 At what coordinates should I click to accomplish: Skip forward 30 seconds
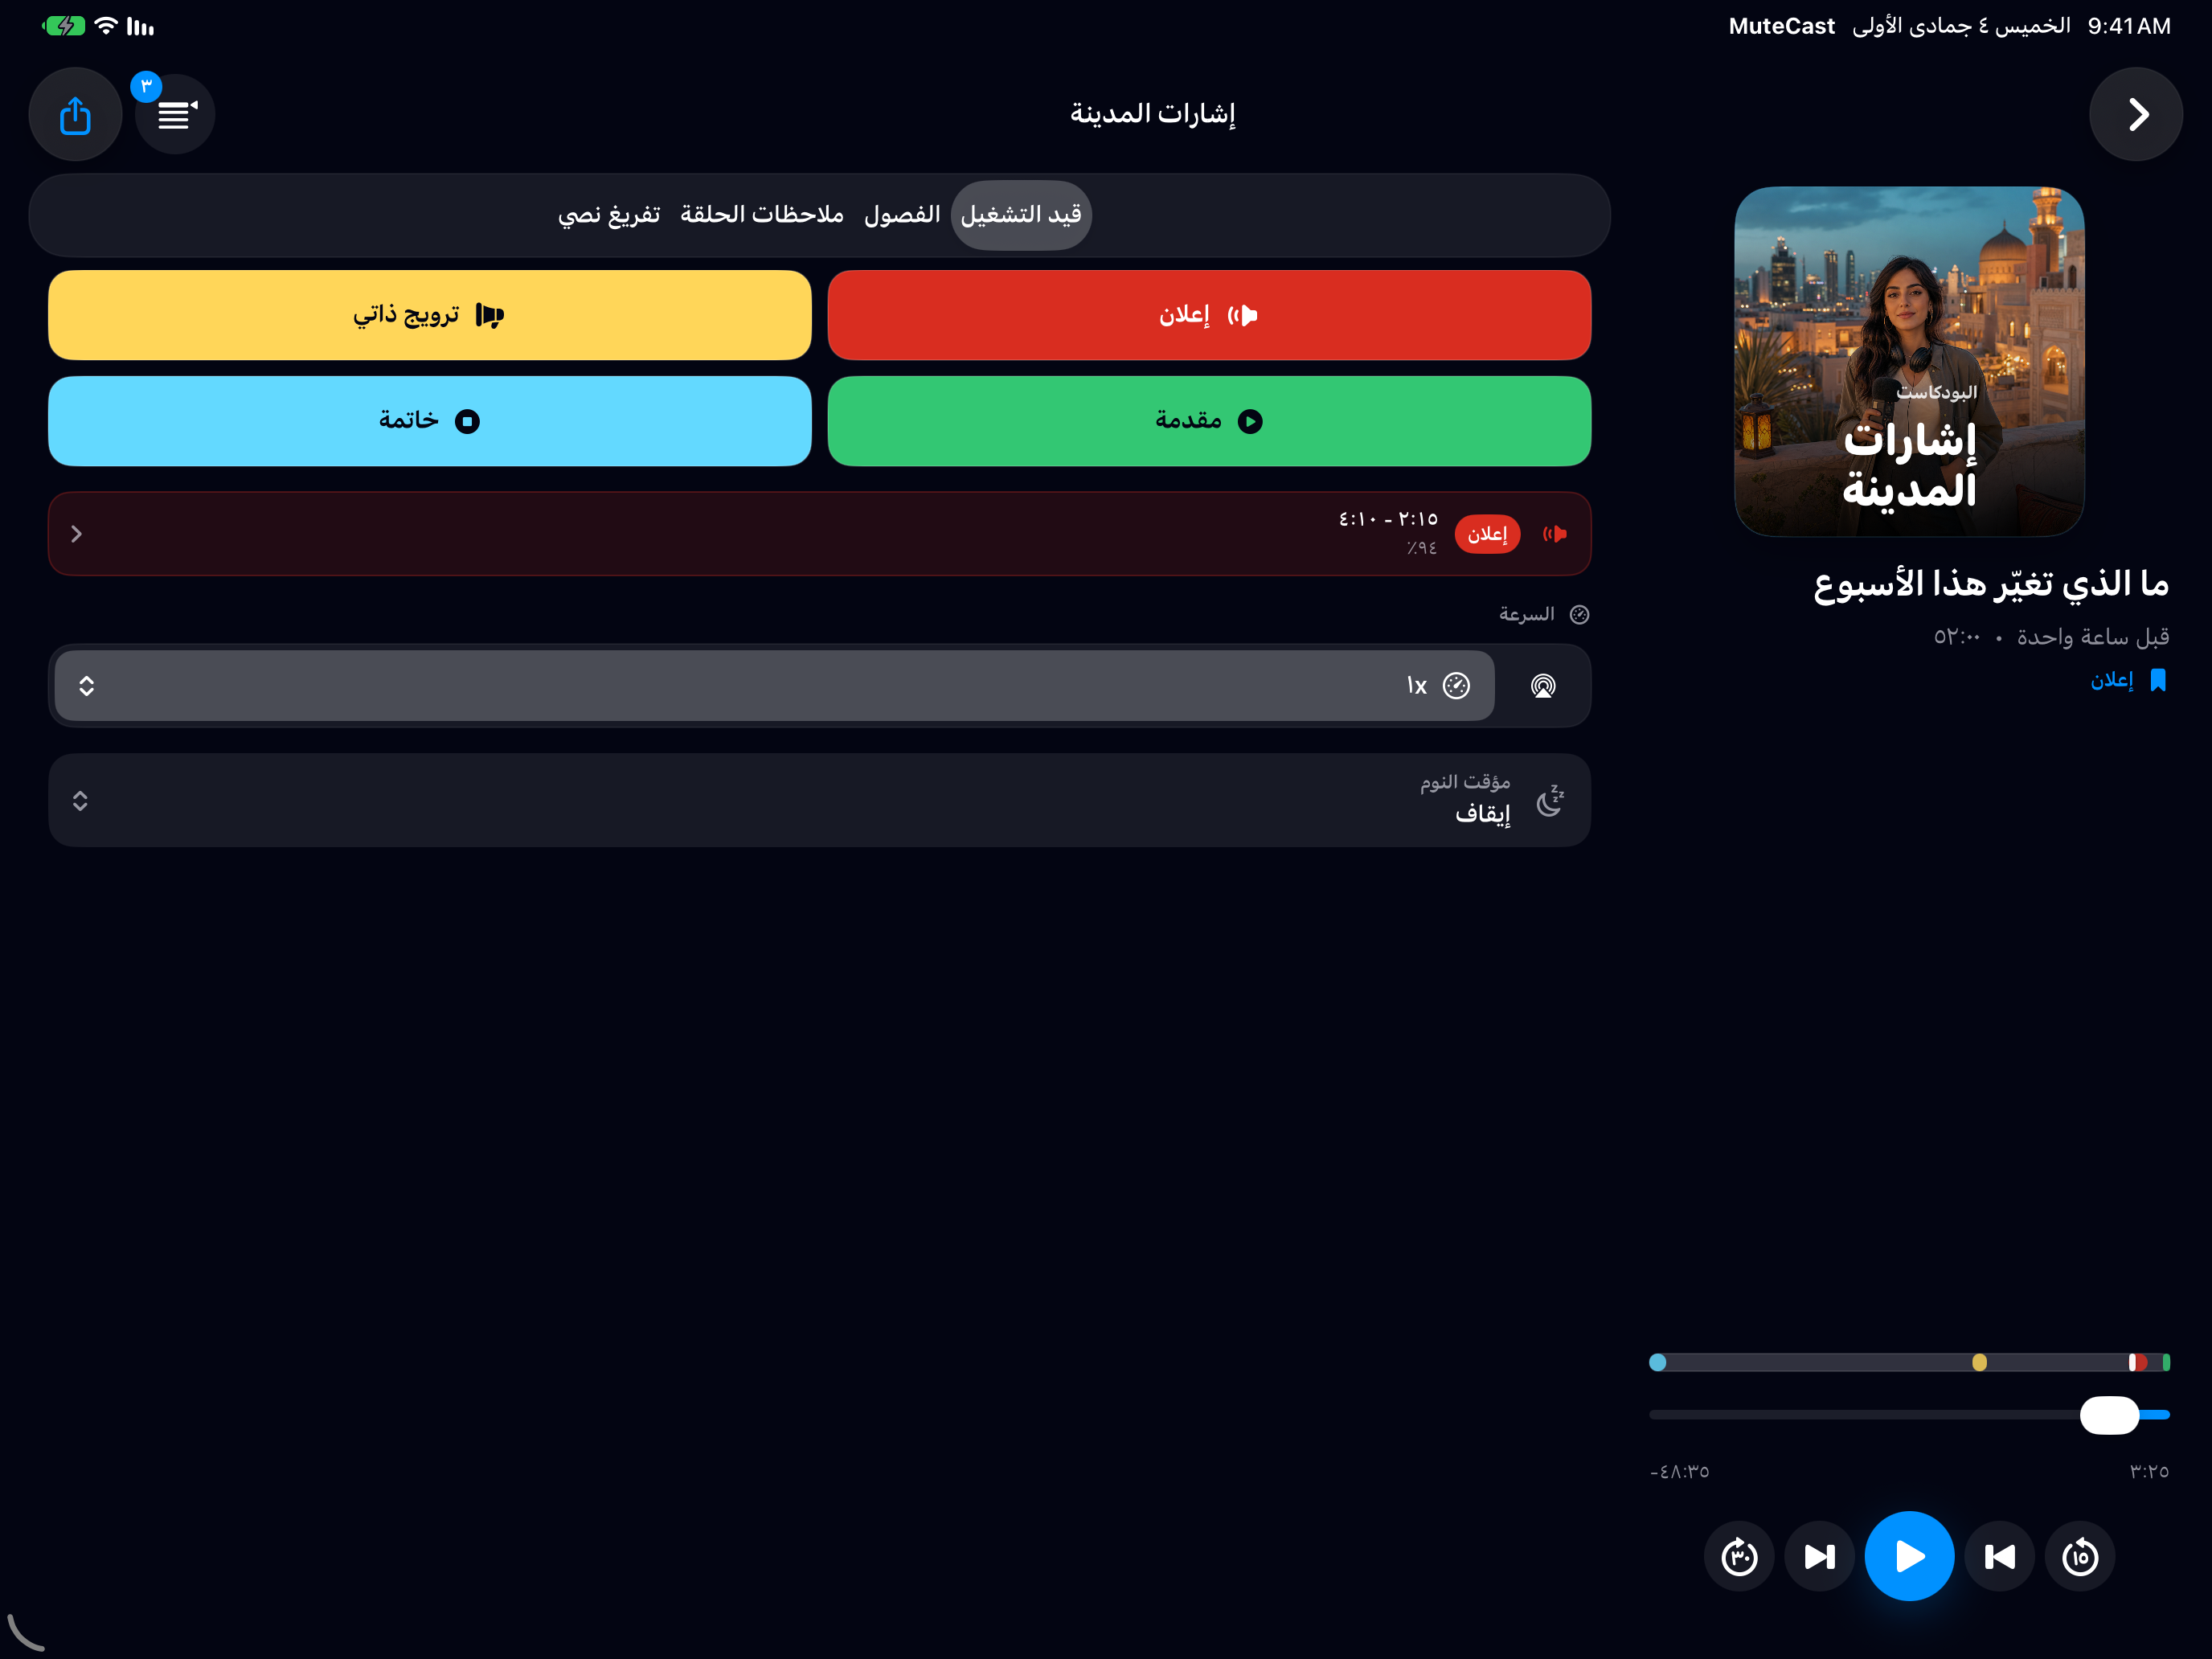pos(1739,1556)
